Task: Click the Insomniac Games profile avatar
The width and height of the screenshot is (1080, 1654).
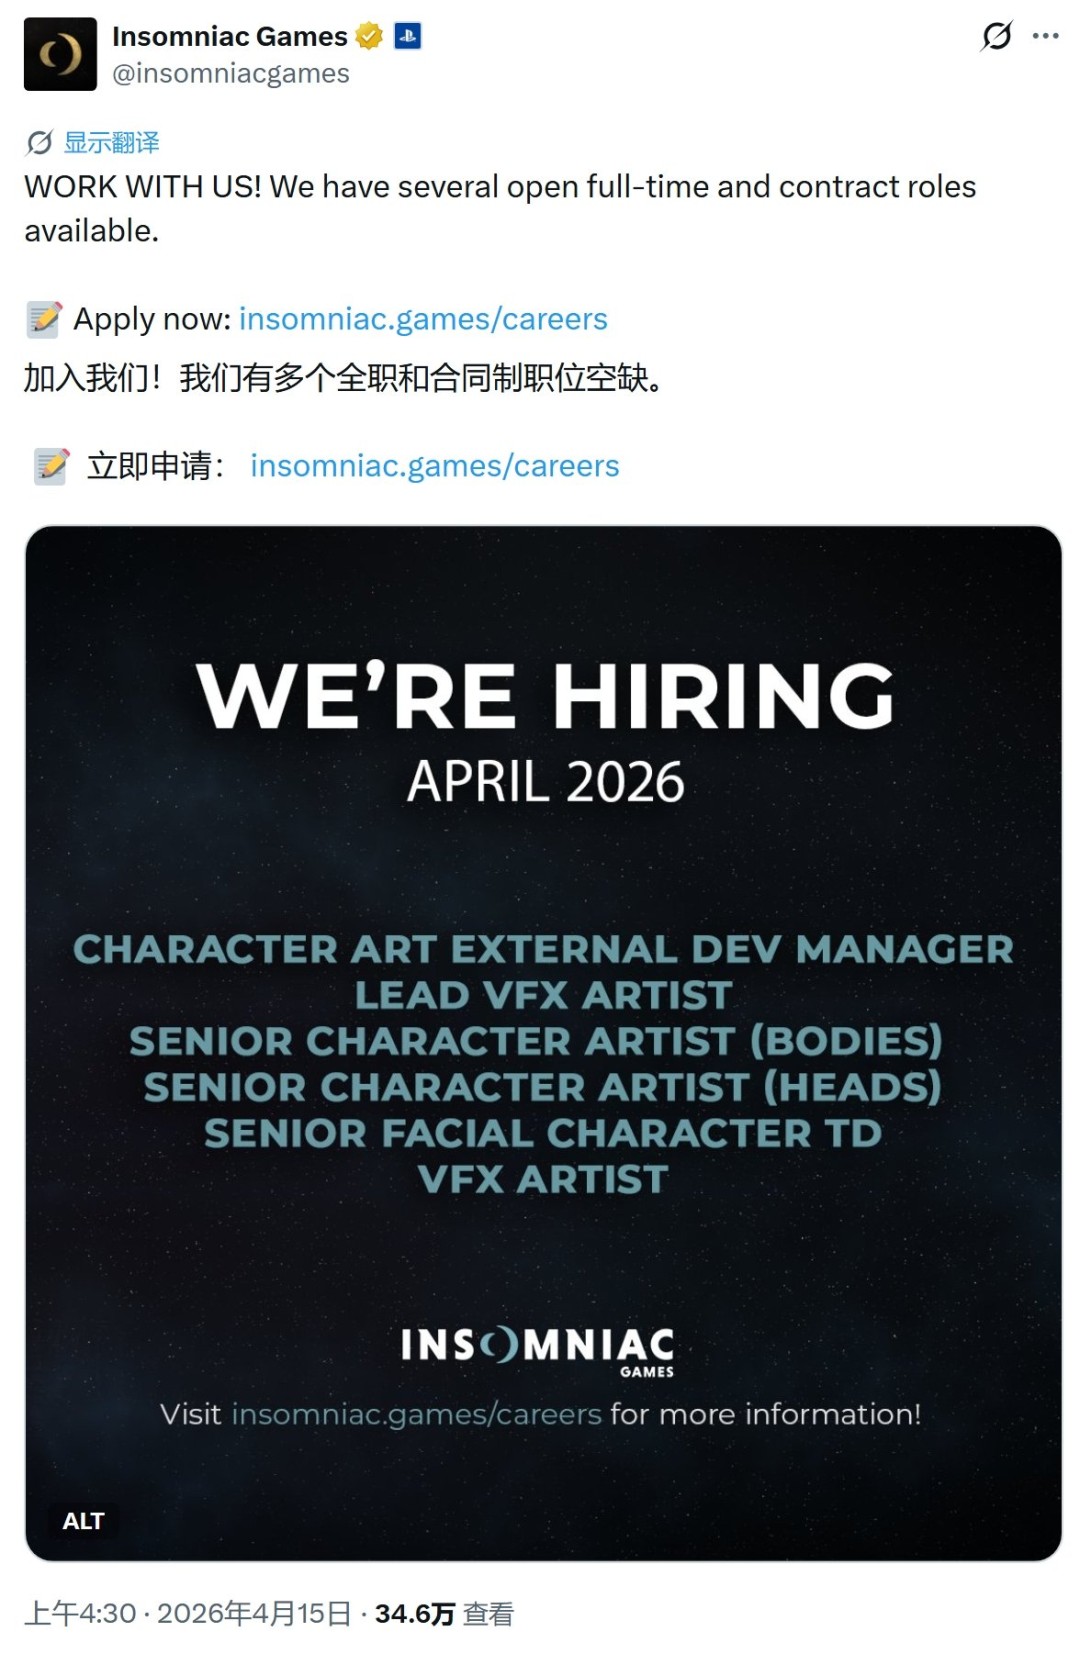Action: 62,52
